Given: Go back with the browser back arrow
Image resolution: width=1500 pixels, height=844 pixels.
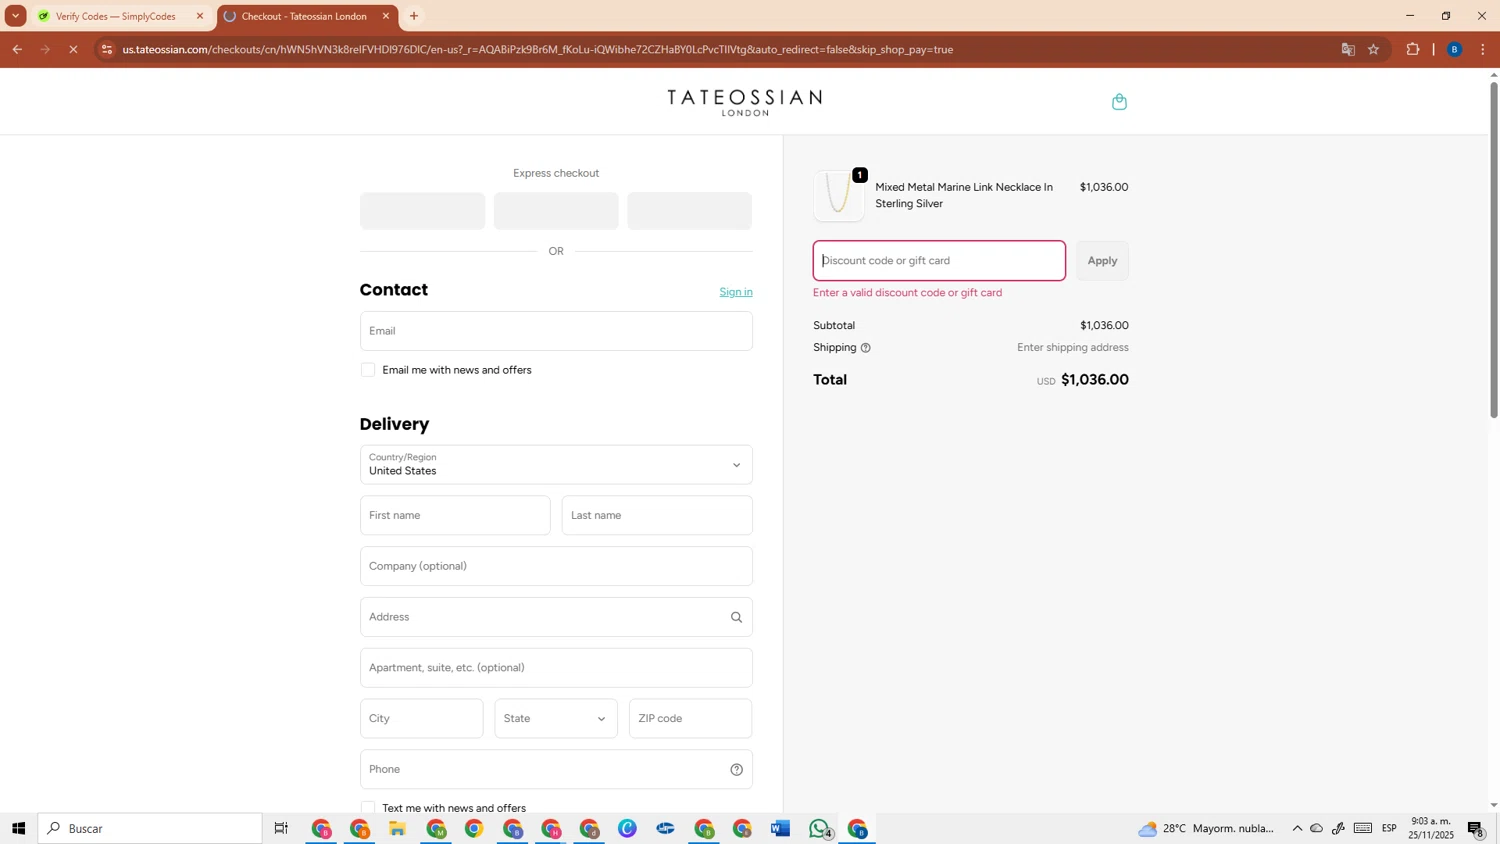Looking at the screenshot, I should pyautogui.click(x=17, y=49).
